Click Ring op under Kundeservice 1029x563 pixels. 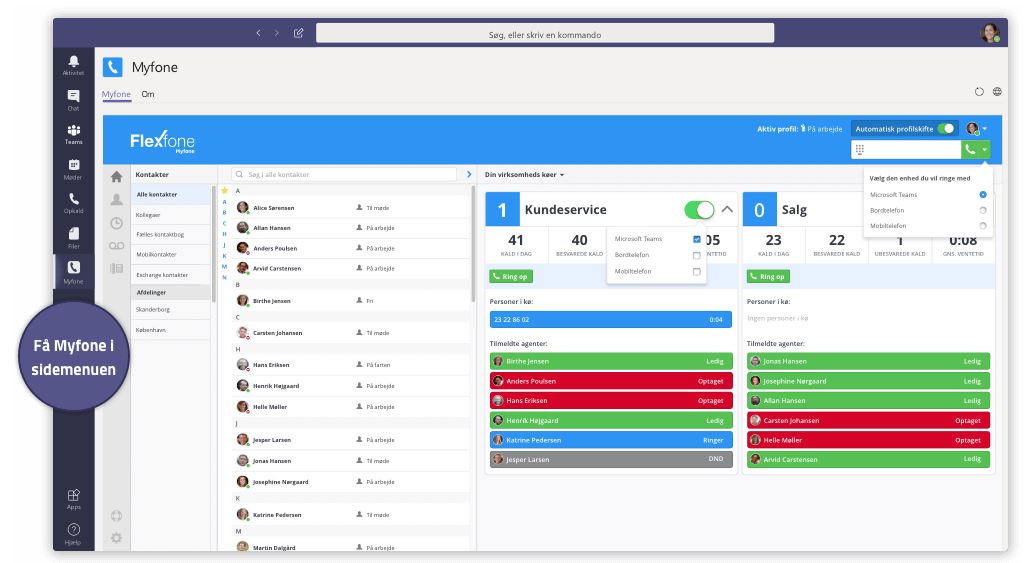click(x=511, y=277)
